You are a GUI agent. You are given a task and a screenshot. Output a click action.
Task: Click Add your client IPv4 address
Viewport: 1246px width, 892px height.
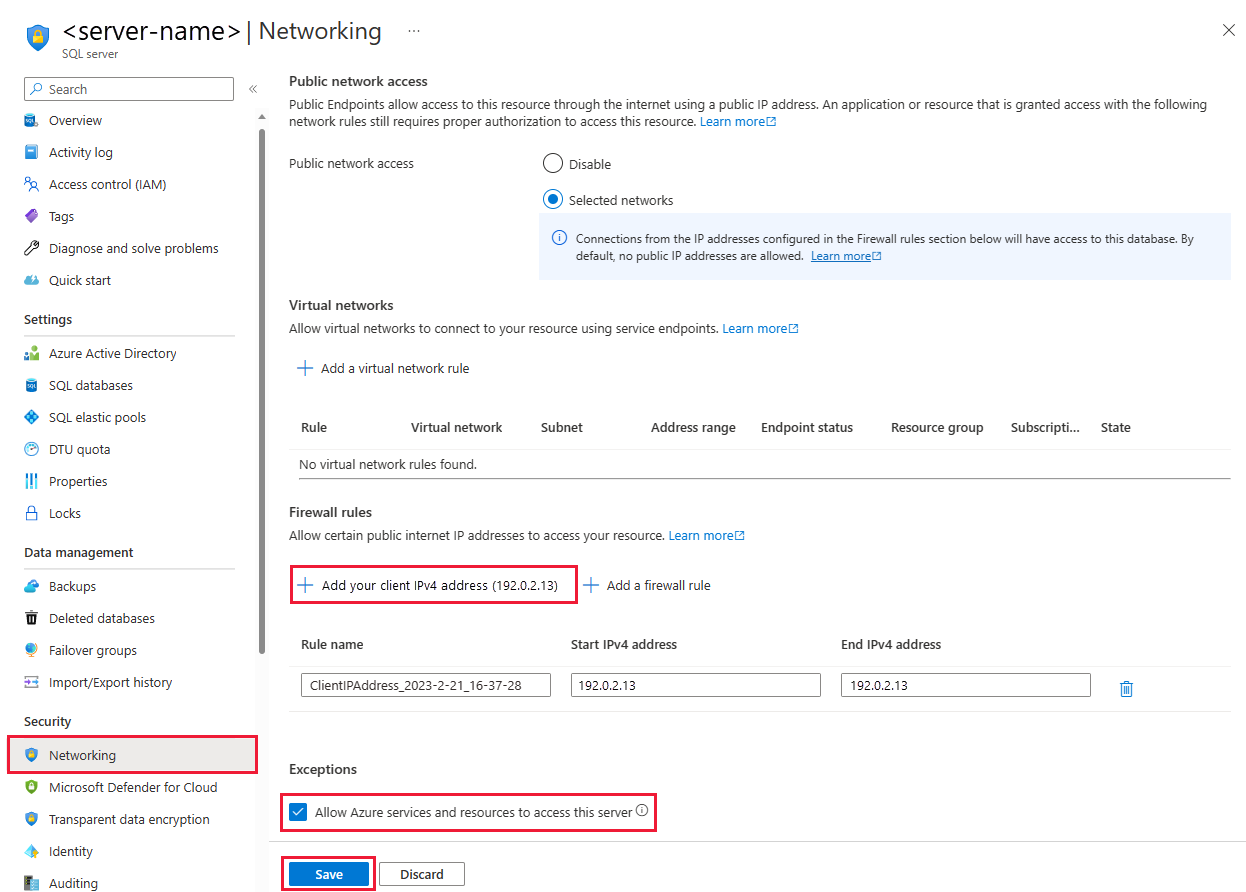point(428,585)
